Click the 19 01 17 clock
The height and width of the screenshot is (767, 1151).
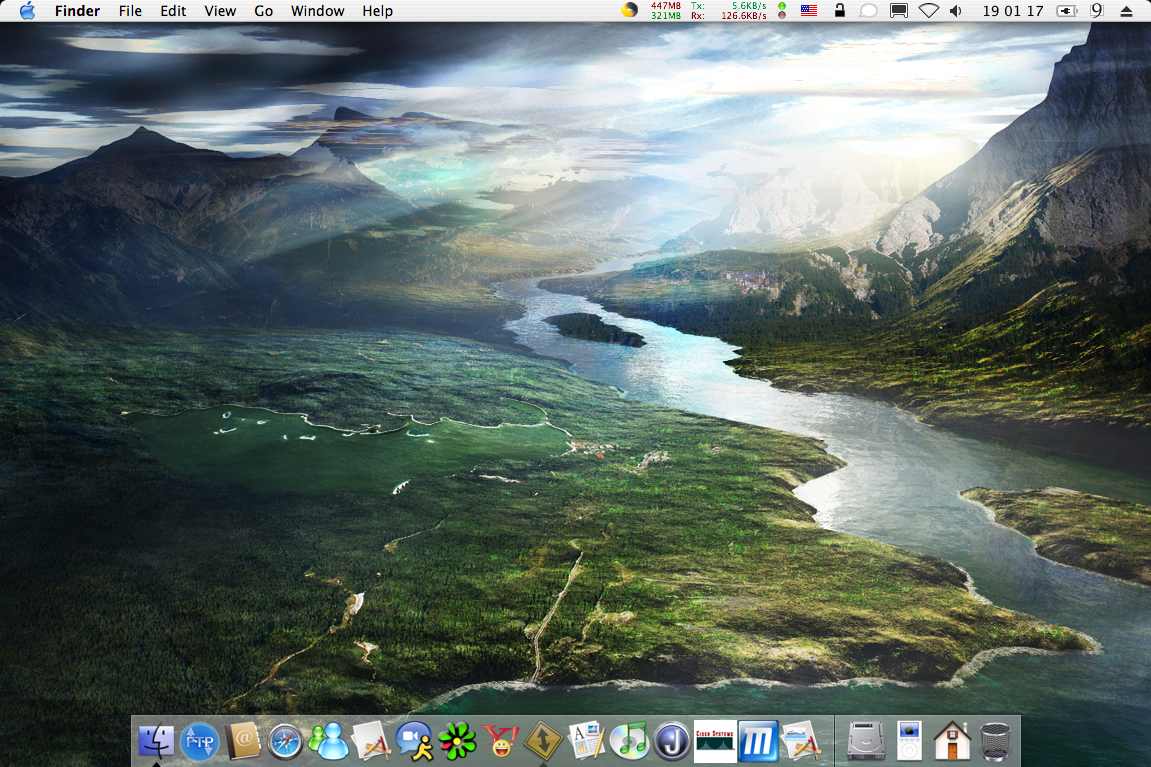1013,11
